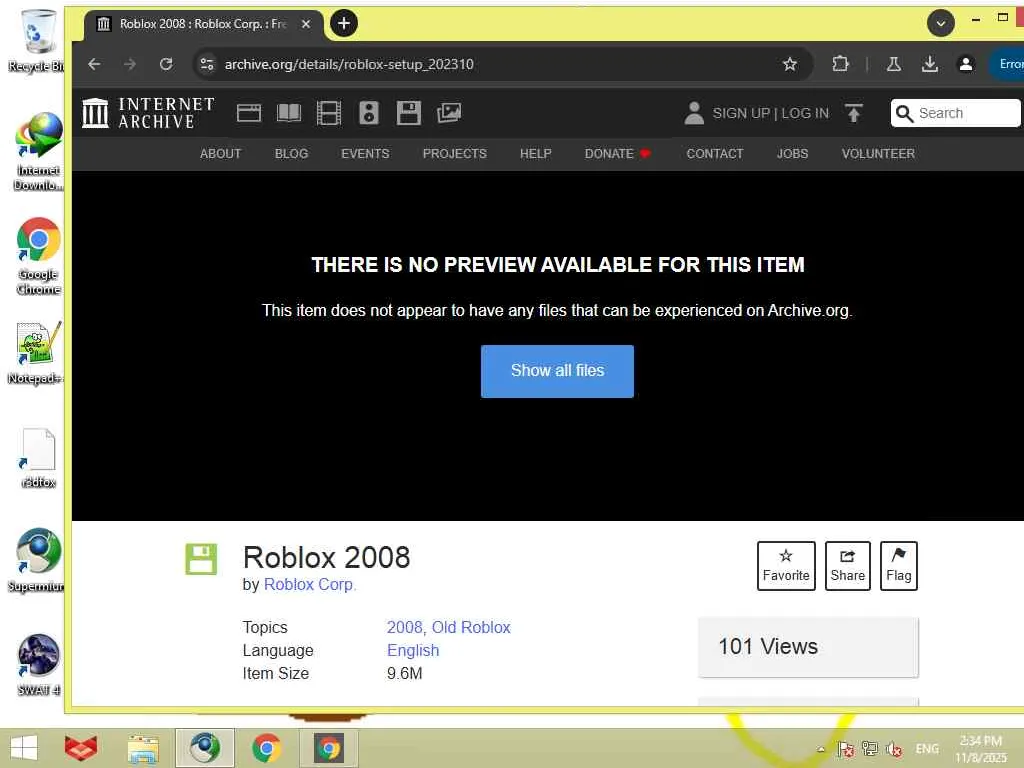This screenshot has width=1024, height=768.
Task: Open the EVENTS menu item
Action: [365, 153]
